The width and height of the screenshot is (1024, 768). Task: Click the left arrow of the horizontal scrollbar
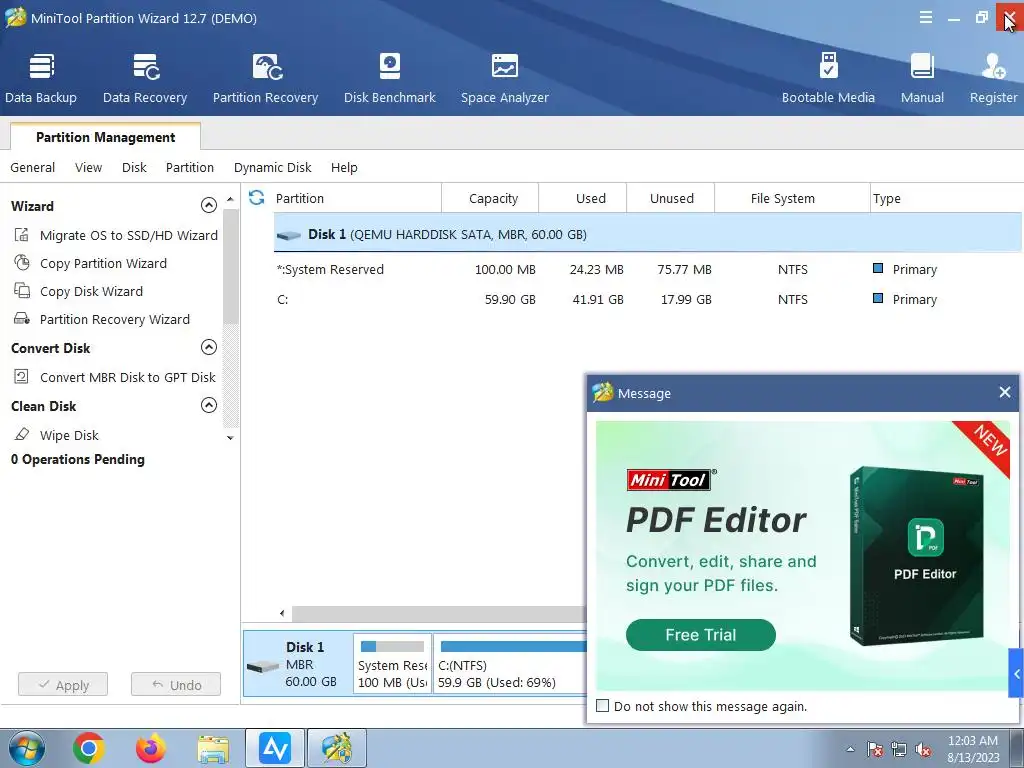[282, 613]
